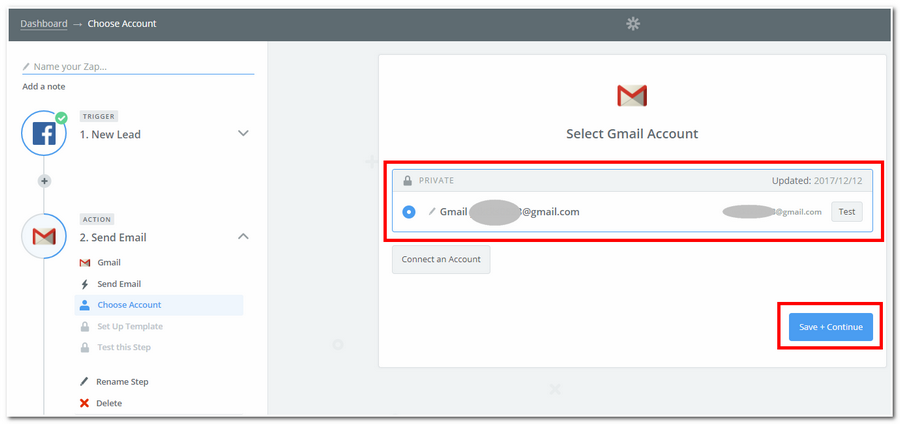900x424 pixels.
Task: Click Save + Continue button
Action: pos(831,327)
